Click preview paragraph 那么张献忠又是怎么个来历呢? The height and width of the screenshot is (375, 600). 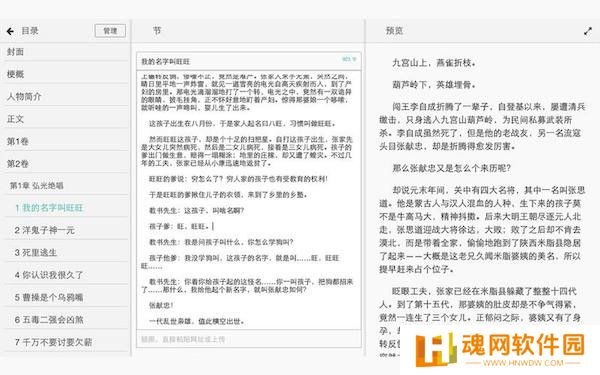tap(452, 168)
